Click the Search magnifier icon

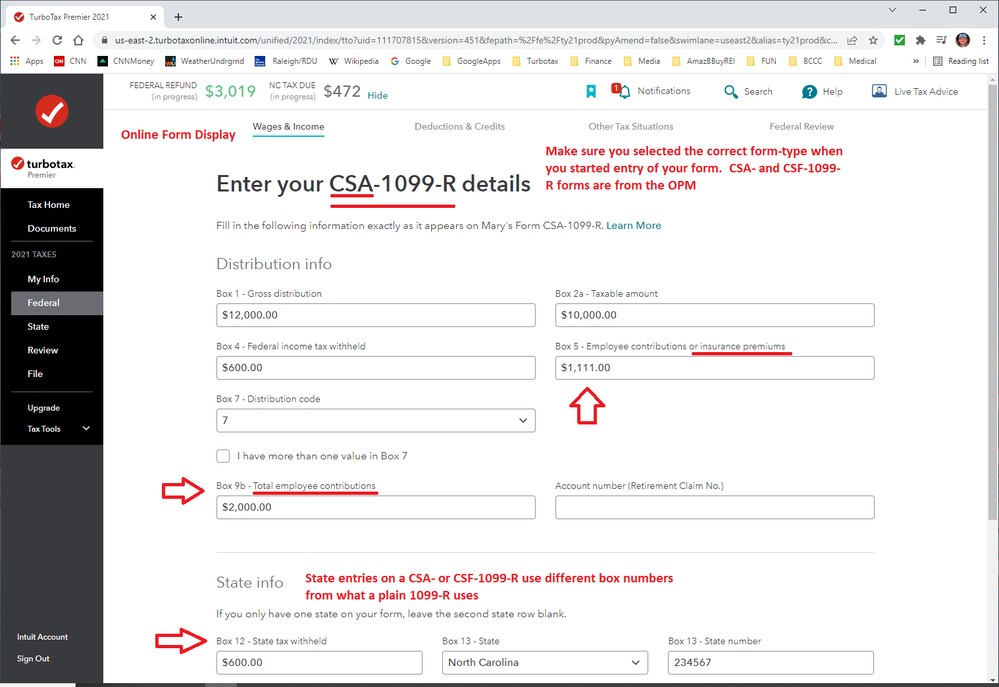point(731,92)
